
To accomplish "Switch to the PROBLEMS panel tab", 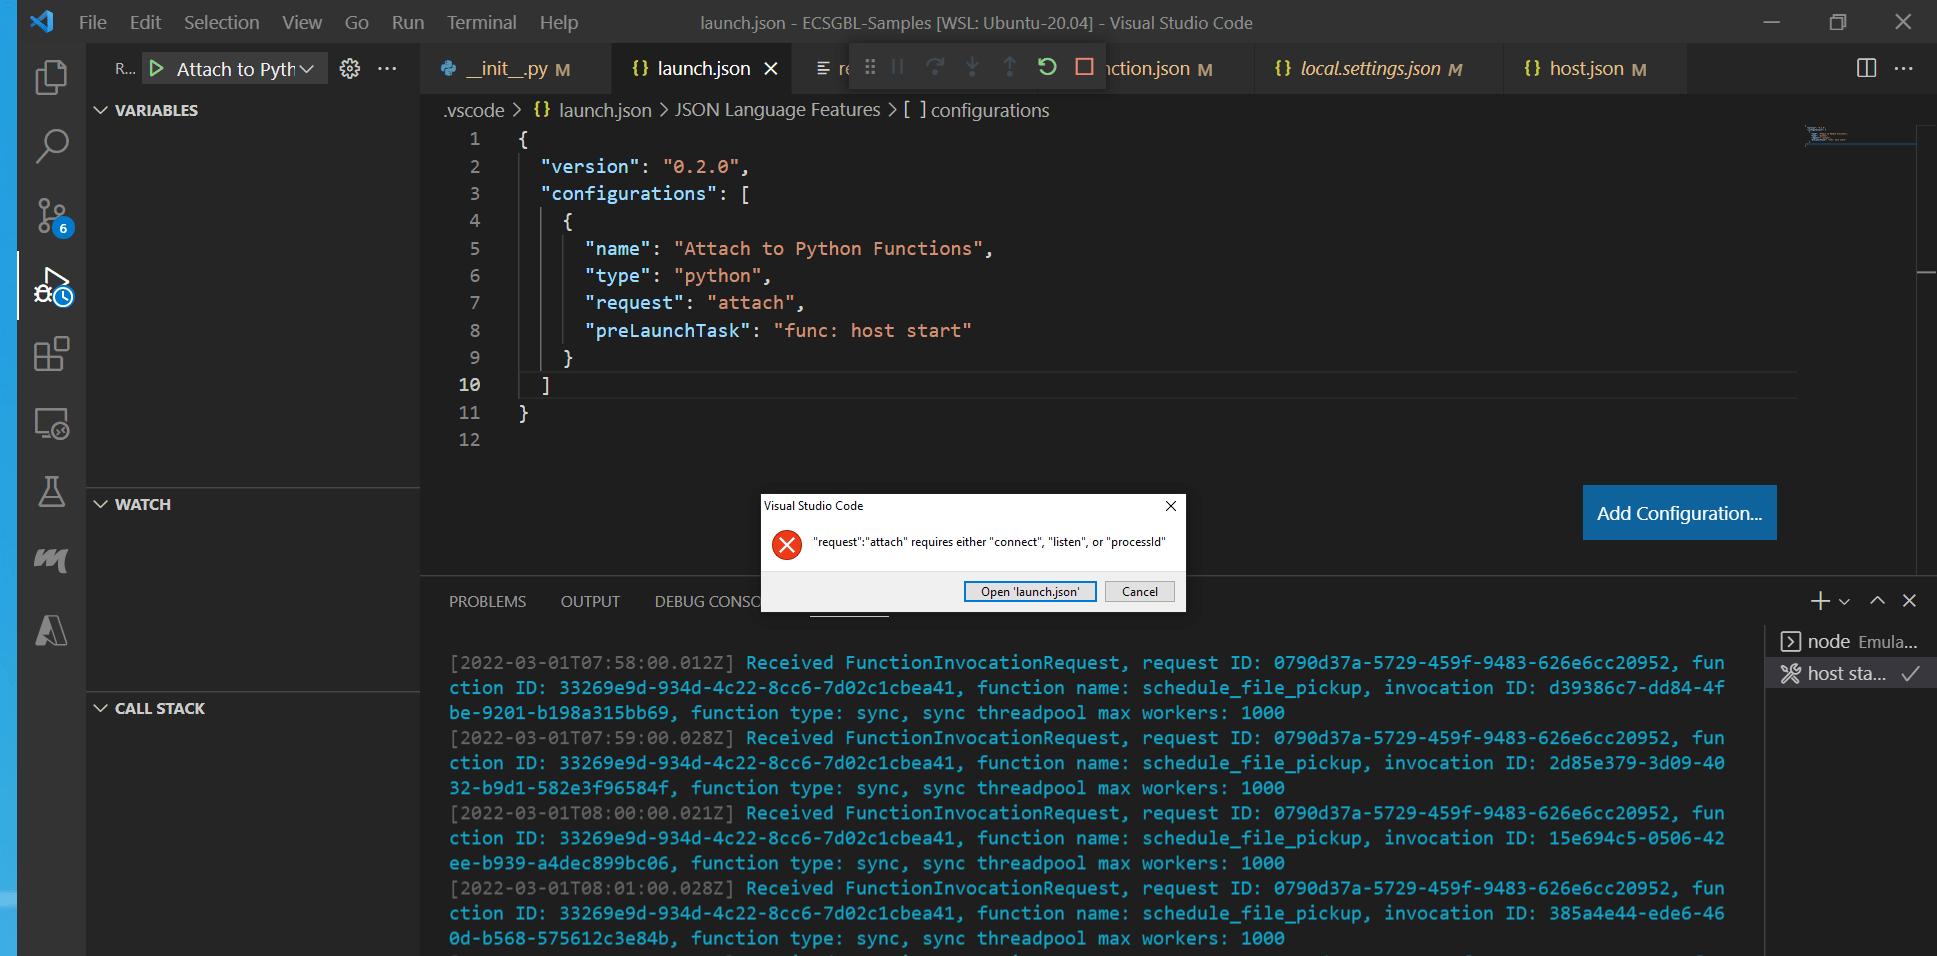I will [x=487, y=601].
